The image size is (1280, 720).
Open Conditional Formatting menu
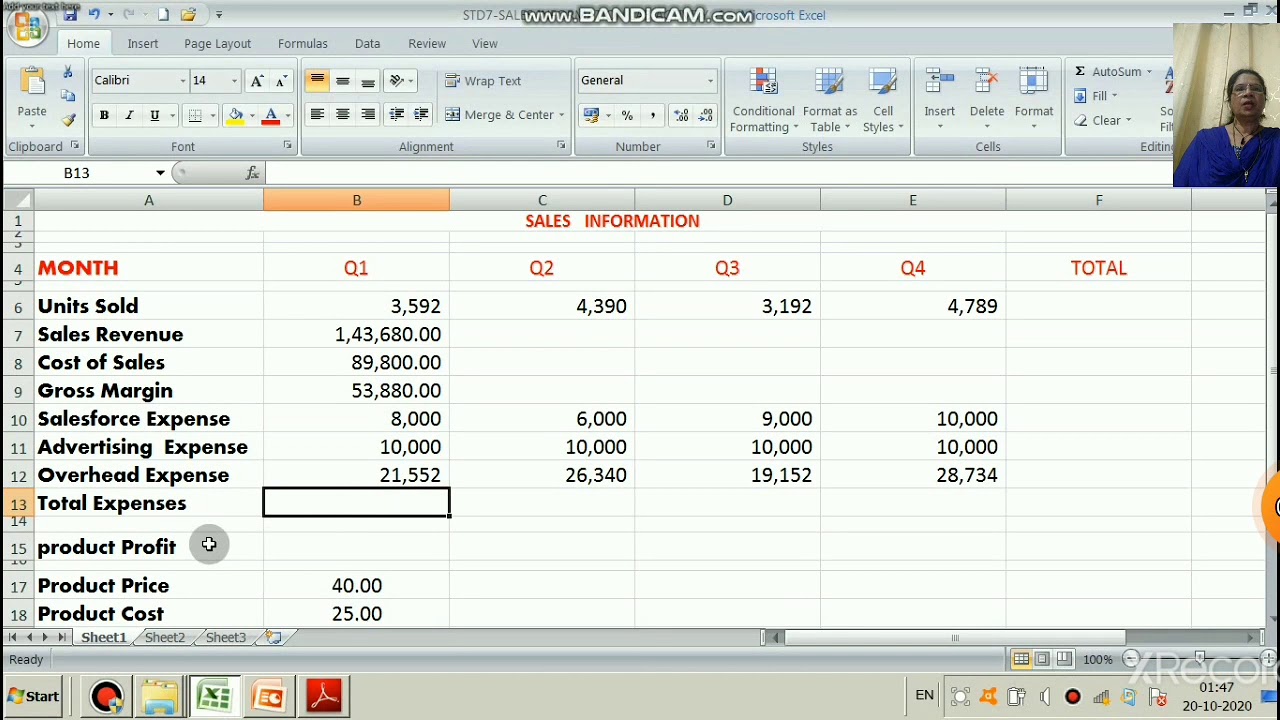pyautogui.click(x=763, y=100)
